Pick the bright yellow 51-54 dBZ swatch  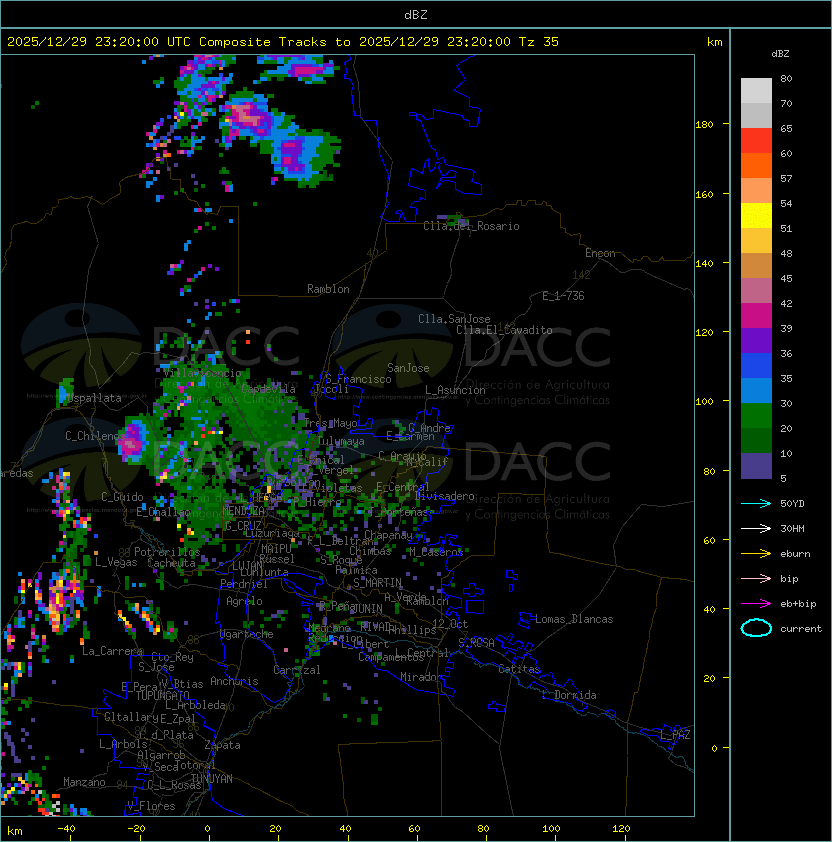[756, 216]
